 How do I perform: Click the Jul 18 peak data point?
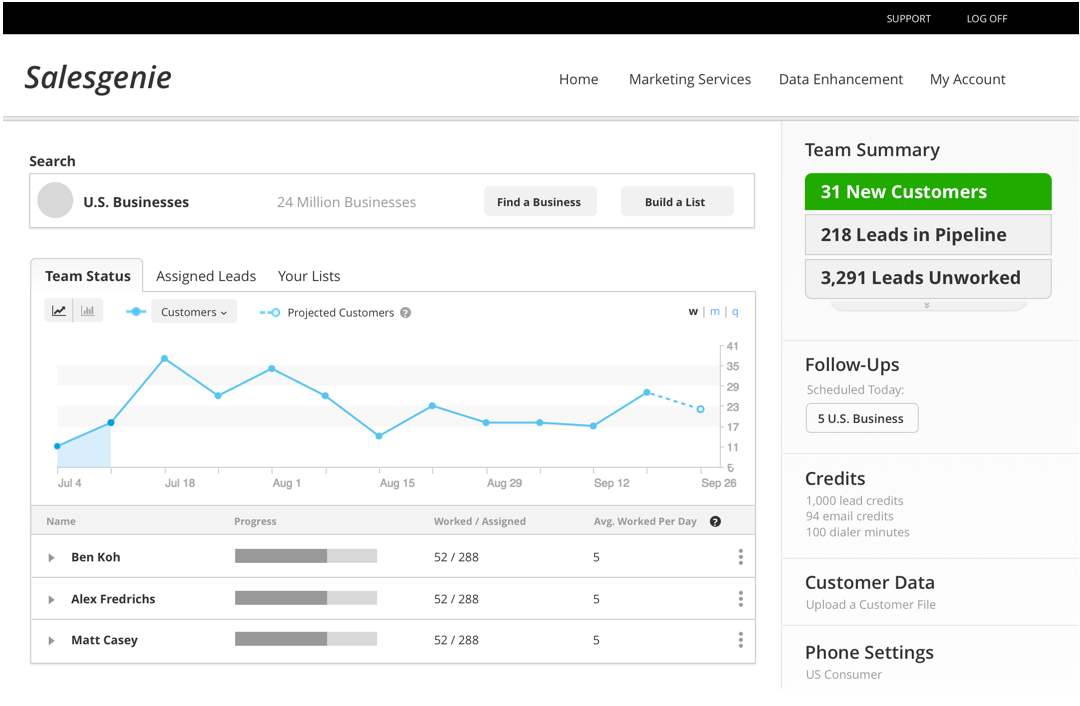click(x=165, y=359)
